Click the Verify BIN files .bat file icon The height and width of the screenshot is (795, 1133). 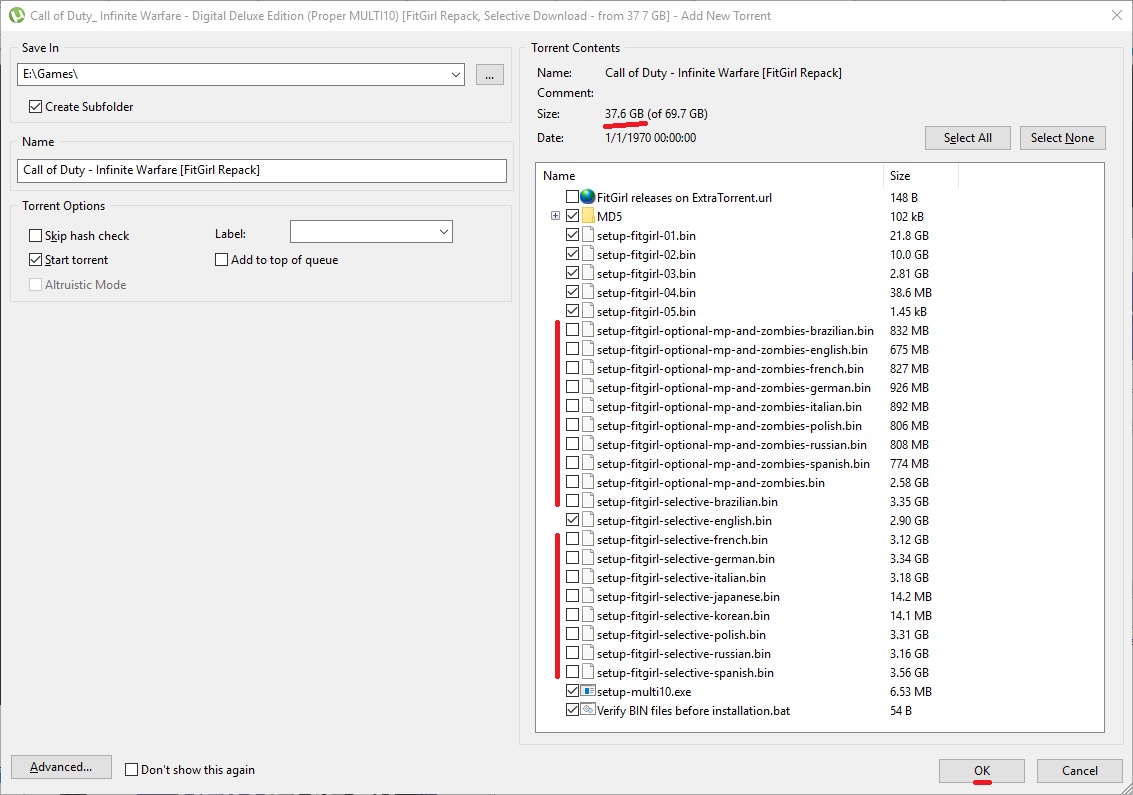tap(587, 710)
